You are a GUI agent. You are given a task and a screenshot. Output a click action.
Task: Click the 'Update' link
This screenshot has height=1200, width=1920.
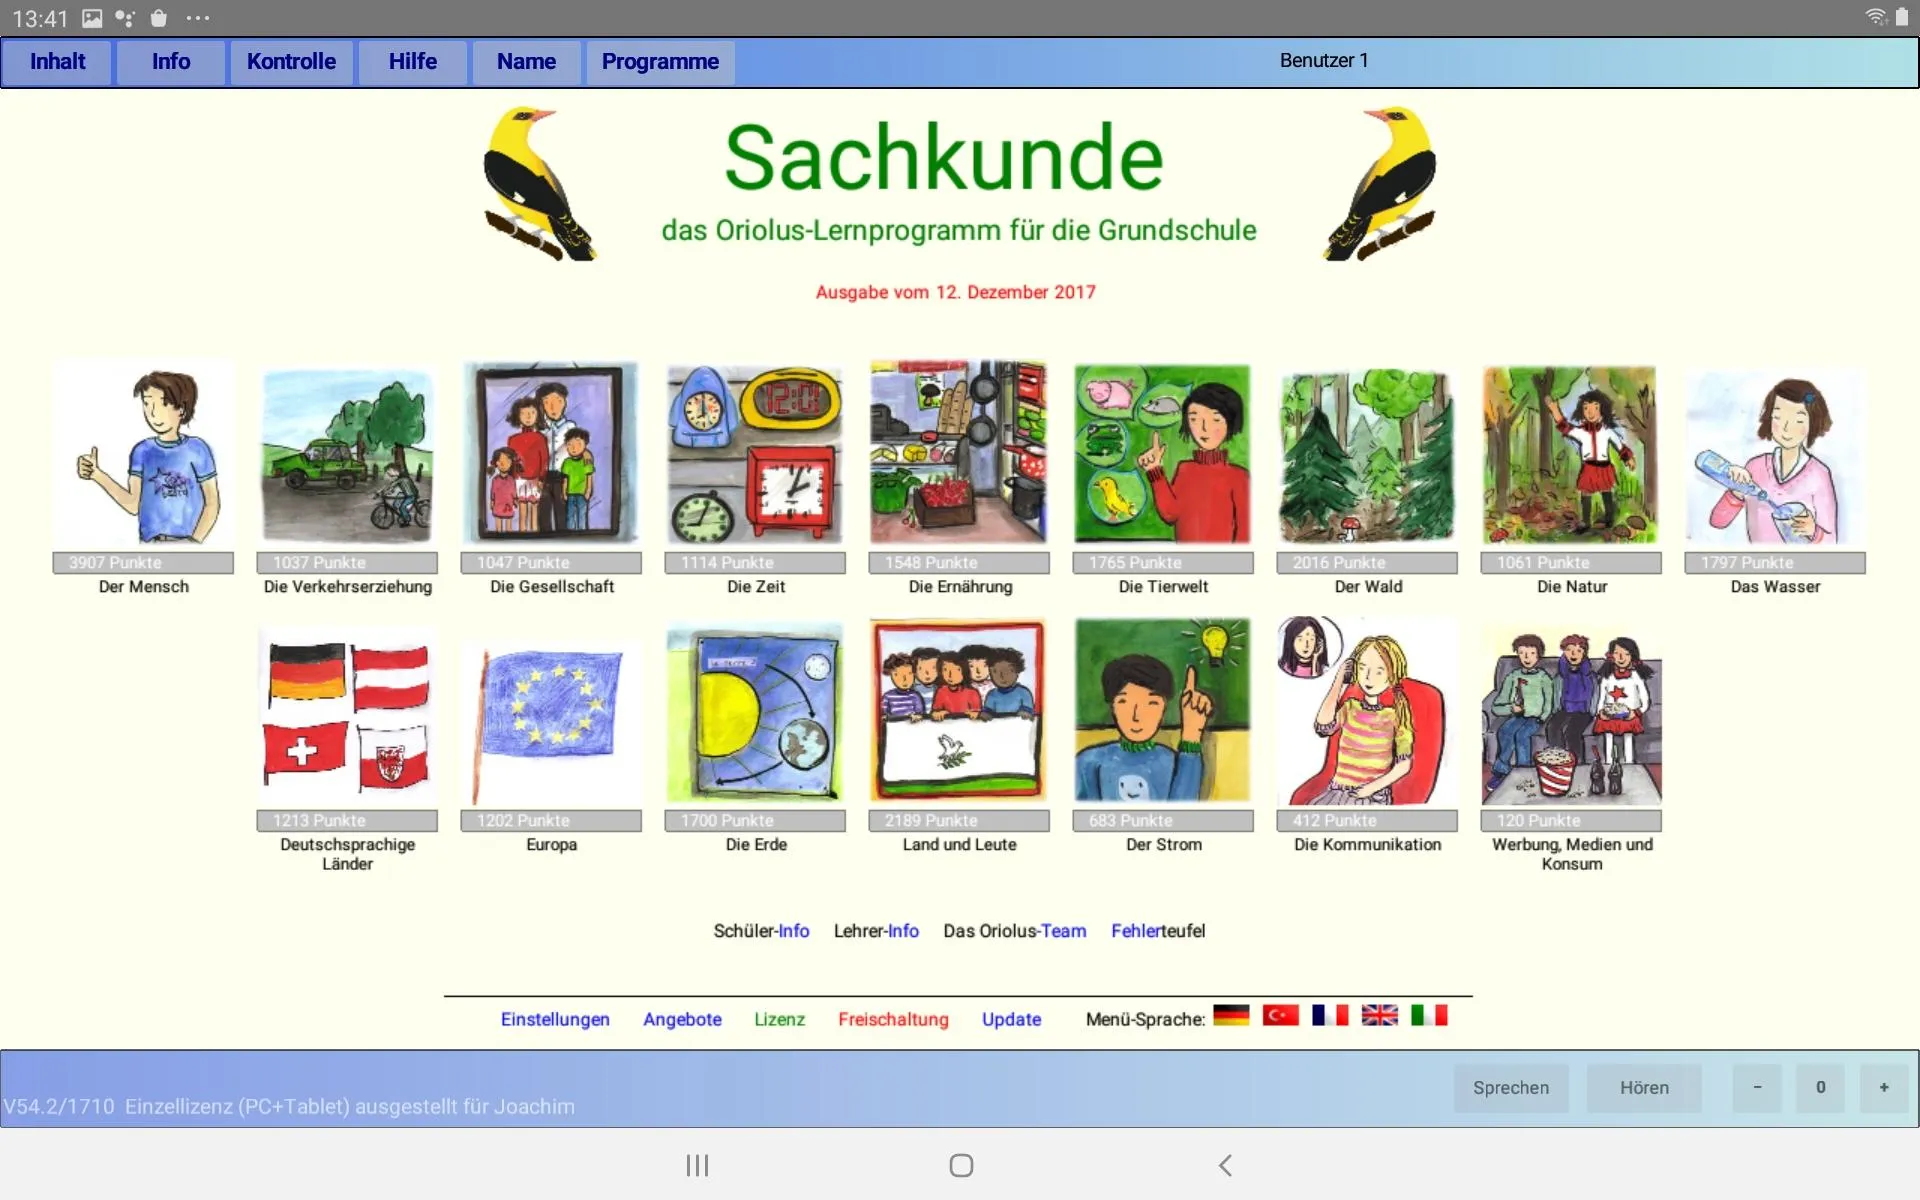[1012, 1018]
